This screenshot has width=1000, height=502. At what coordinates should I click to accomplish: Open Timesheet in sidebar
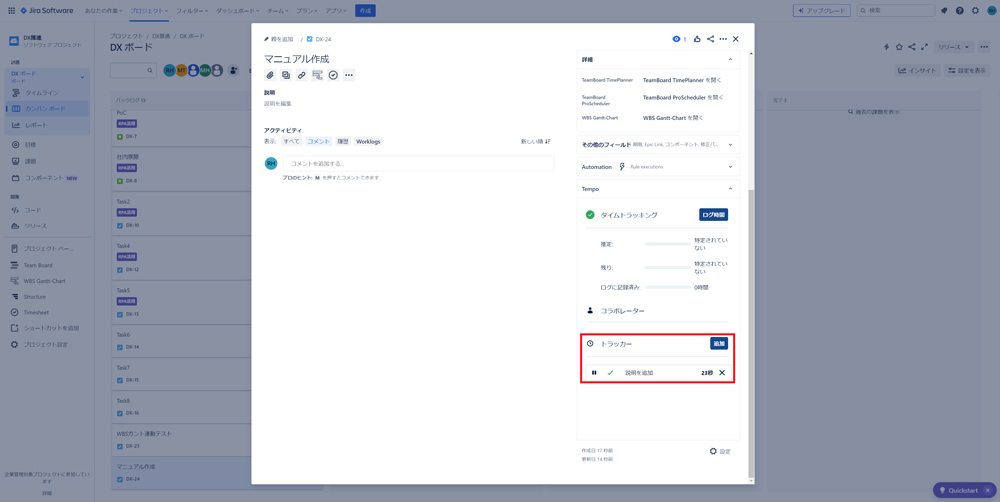[x=36, y=313]
